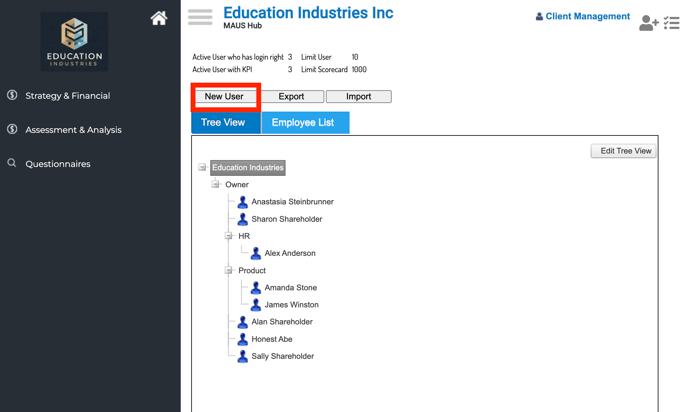
Task: Collapse the Owner tree branch
Action: point(215,185)
